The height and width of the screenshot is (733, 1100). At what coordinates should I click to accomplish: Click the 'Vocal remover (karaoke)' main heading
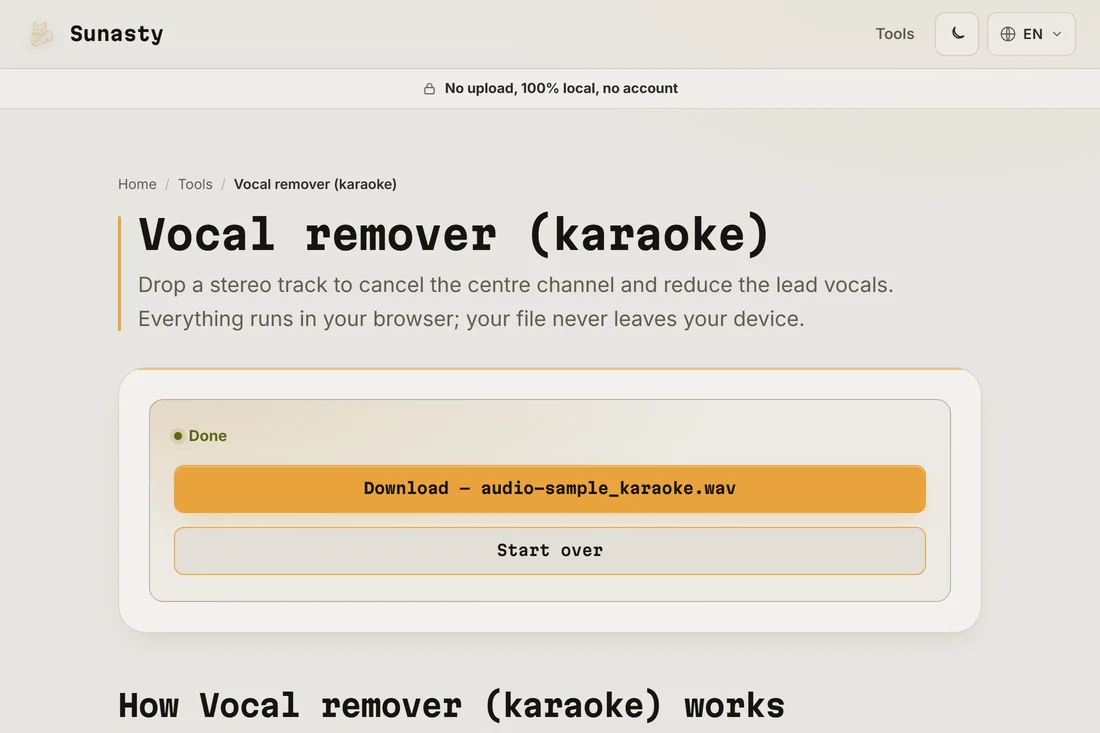[455, 234]
